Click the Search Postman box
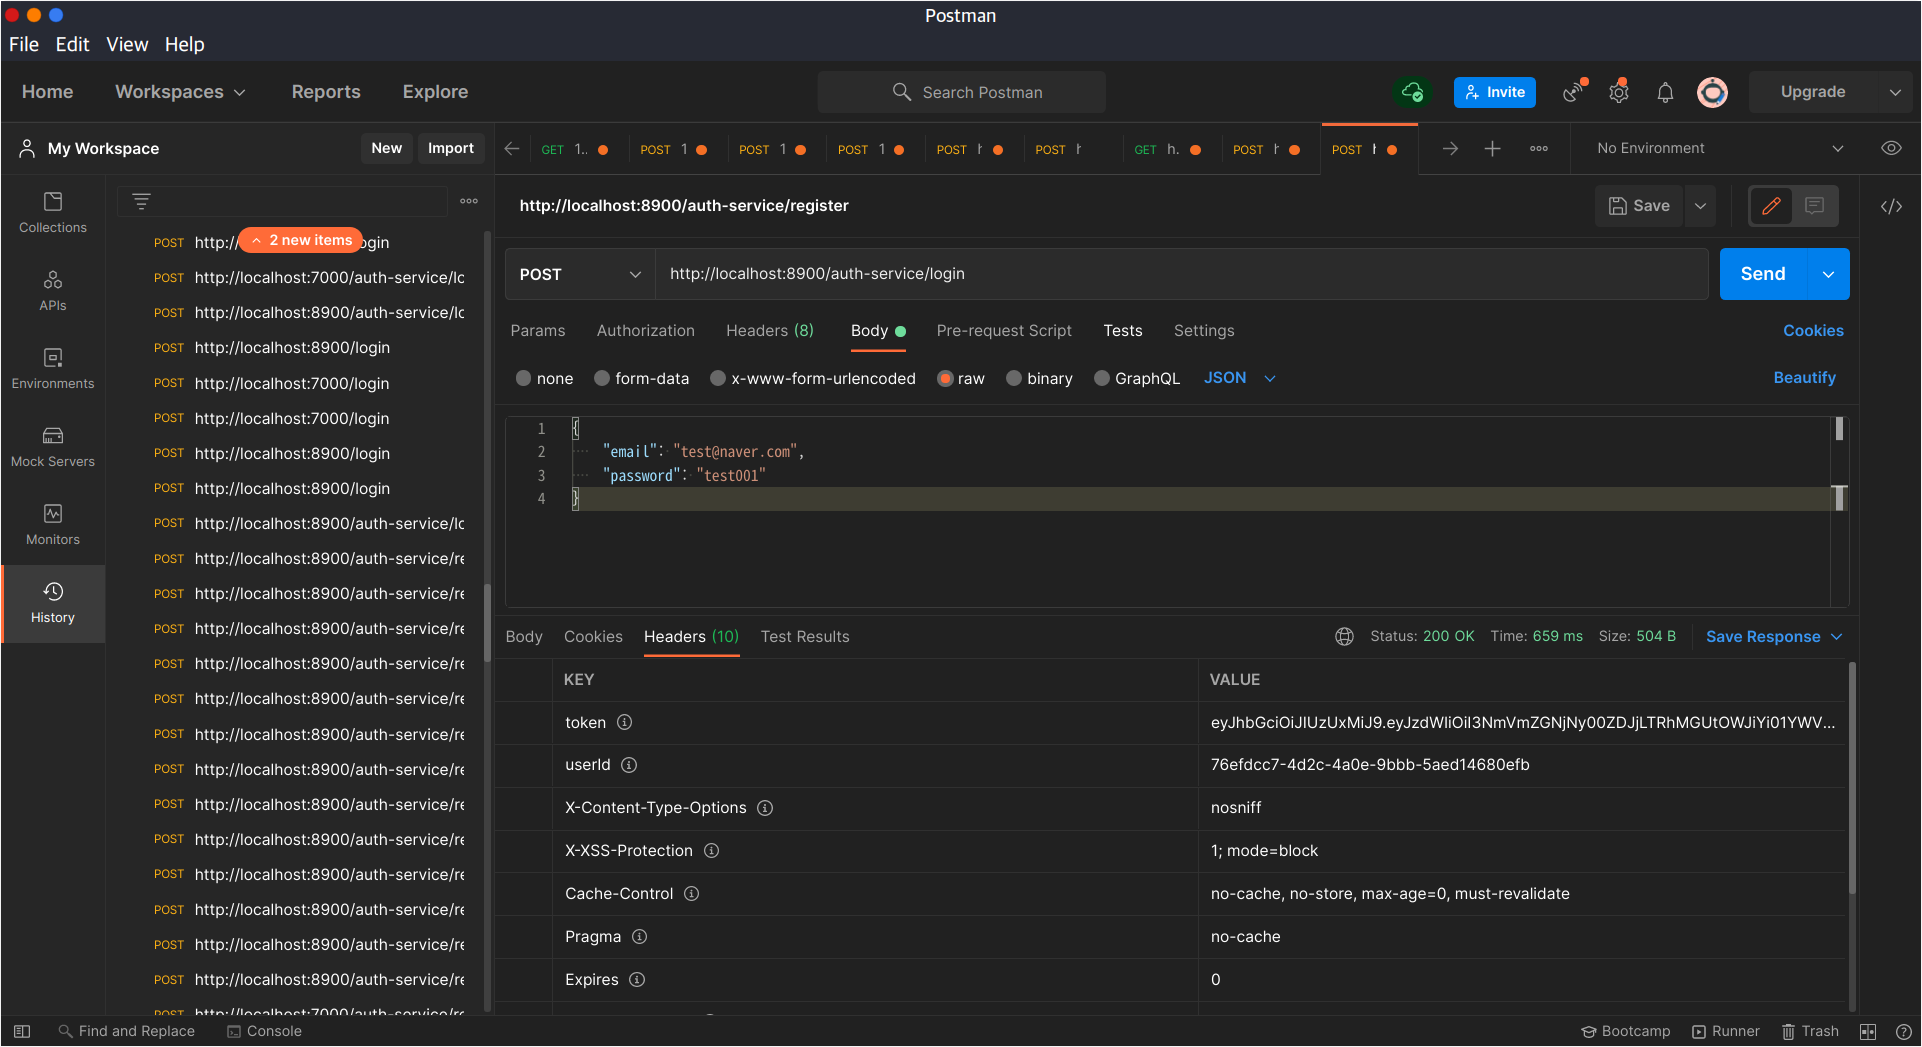This screenshot has height=1047, width=1922. tap(962, 92)
